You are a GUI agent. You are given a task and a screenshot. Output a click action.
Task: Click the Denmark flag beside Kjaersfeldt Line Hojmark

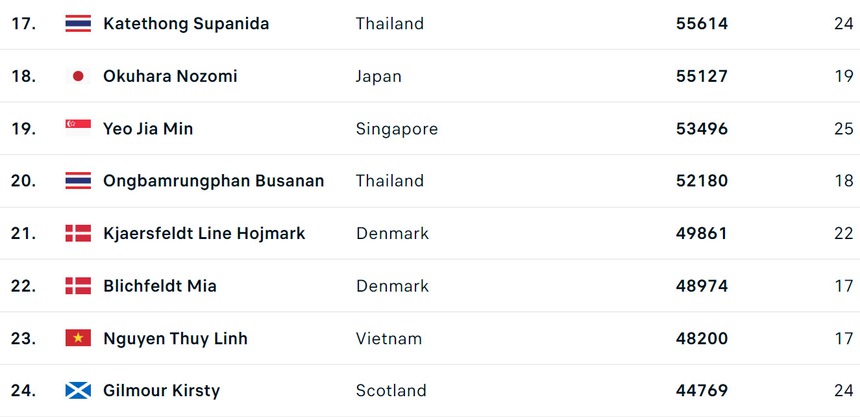pyautogui.click(x=78, y=233)
